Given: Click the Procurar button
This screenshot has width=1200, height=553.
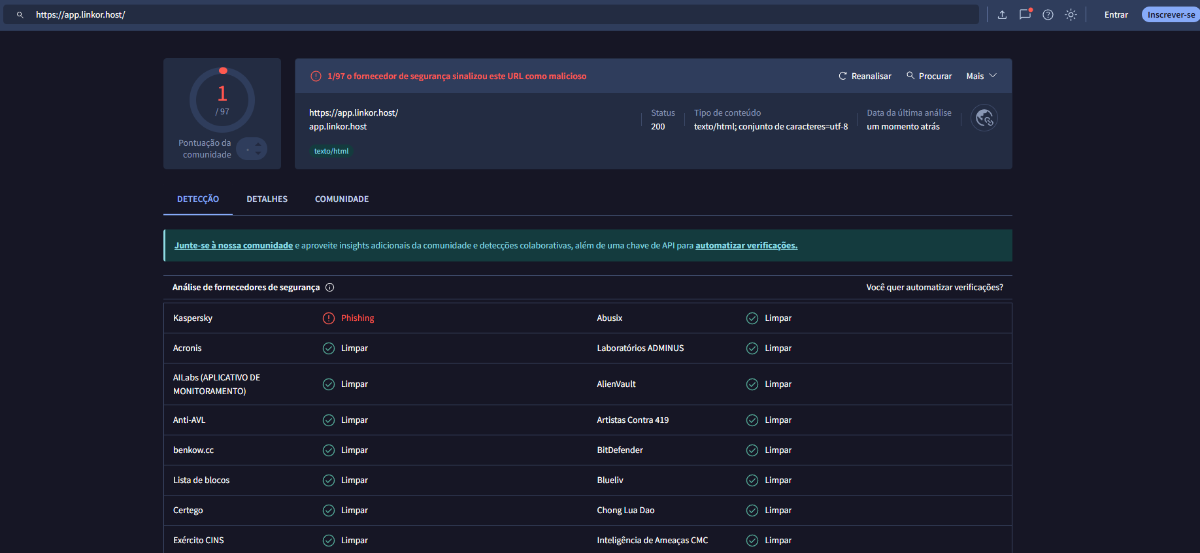Looking at the screenshot, I should [x=929, y=76].
